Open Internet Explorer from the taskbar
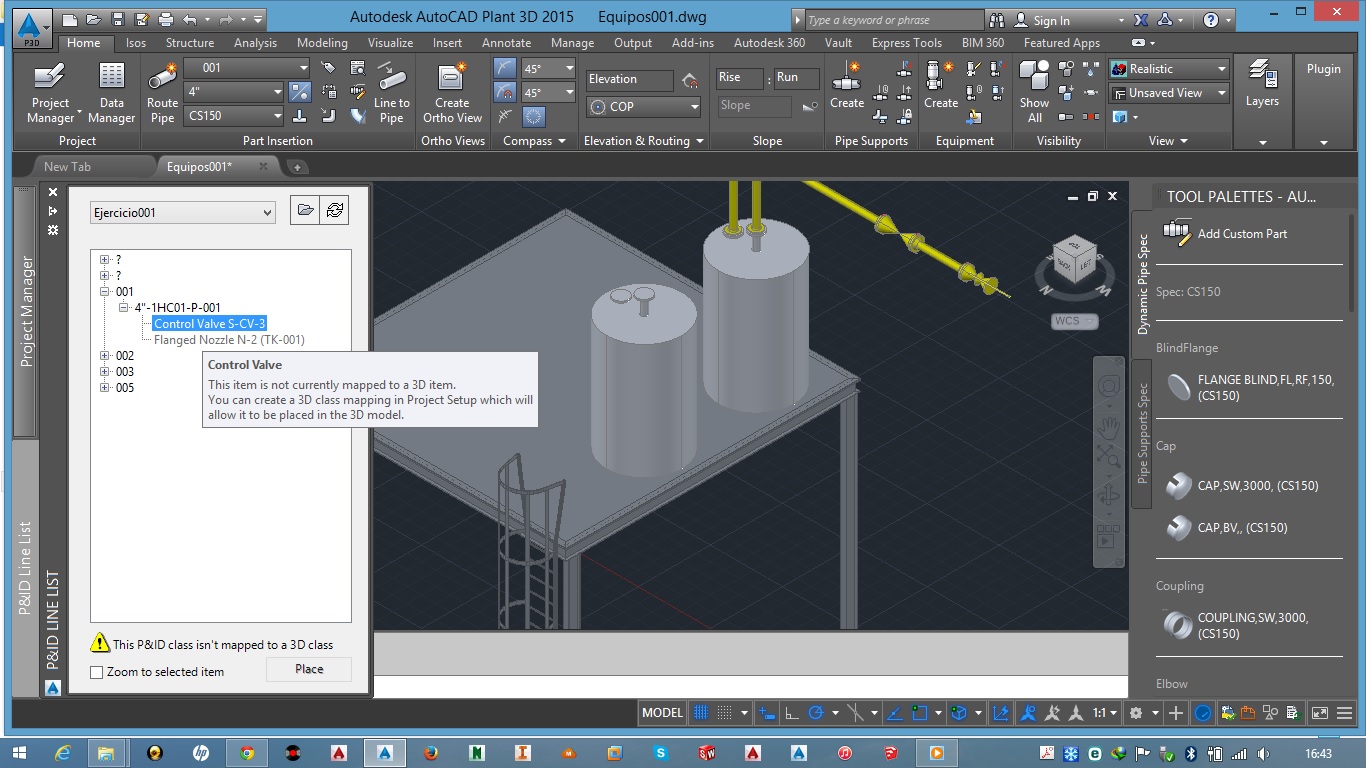The image size is (1366, 768). [63, 753]
